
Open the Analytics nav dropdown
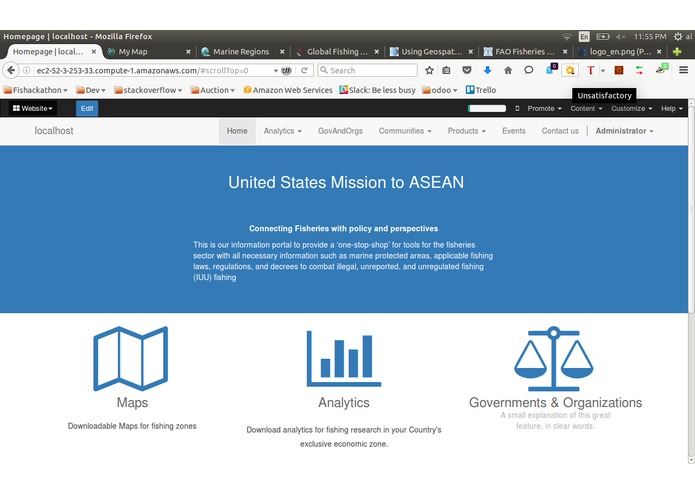pos(282,131)
